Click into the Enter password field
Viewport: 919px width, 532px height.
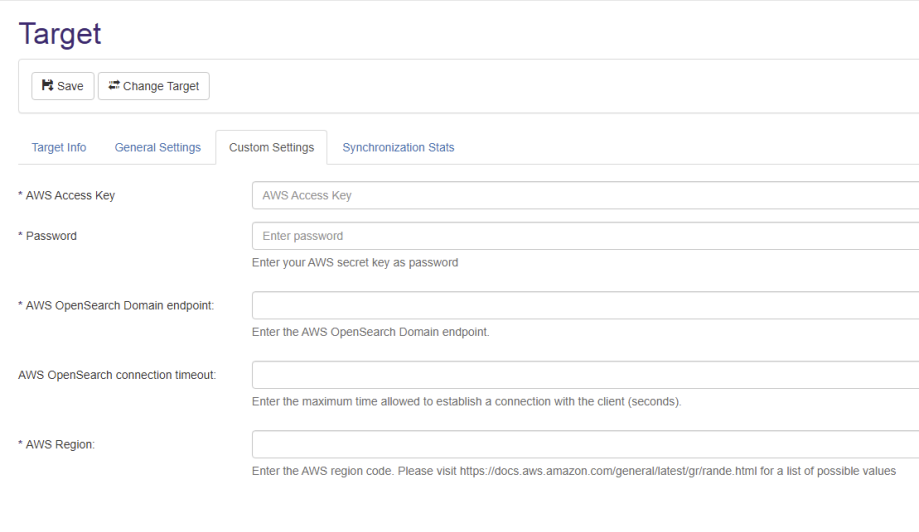(586, 236)
